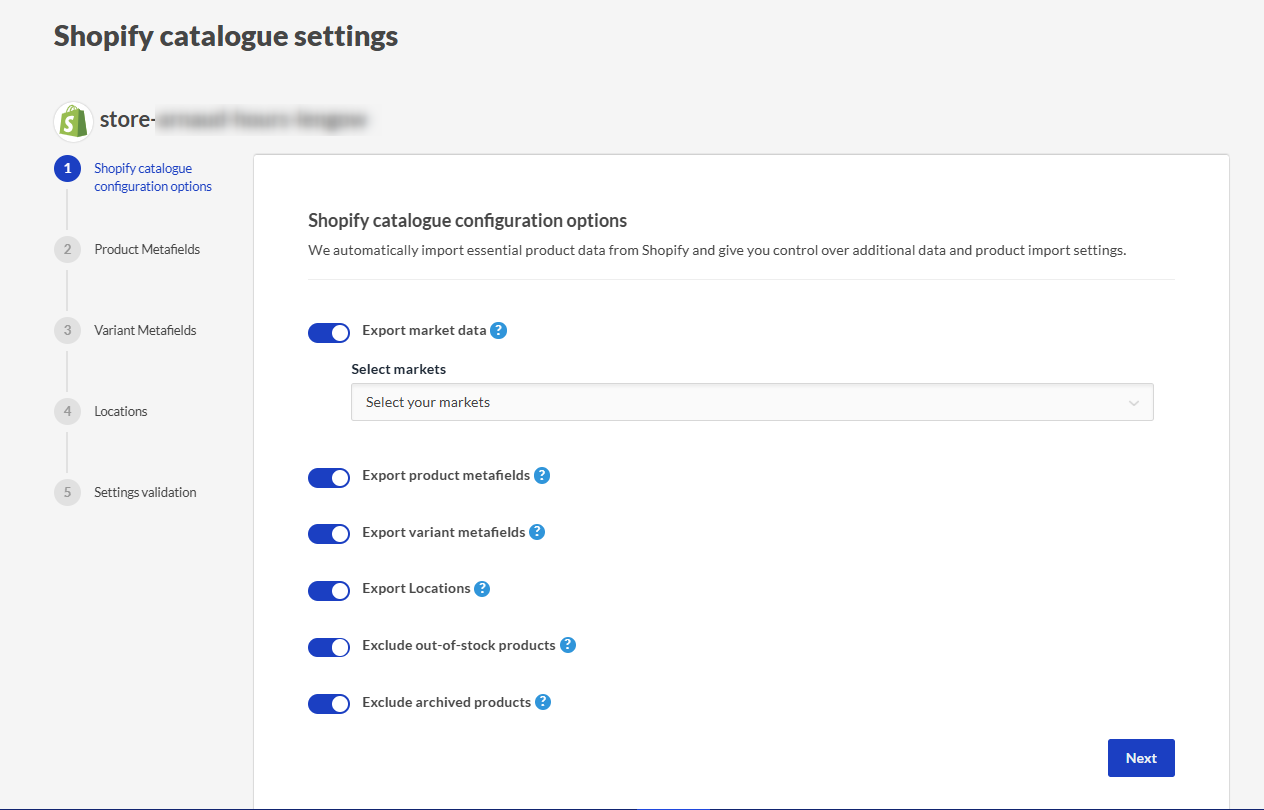Click help icon next to Export variant metafields
This screenshot has width=1264, height=810.
point(537,532)
